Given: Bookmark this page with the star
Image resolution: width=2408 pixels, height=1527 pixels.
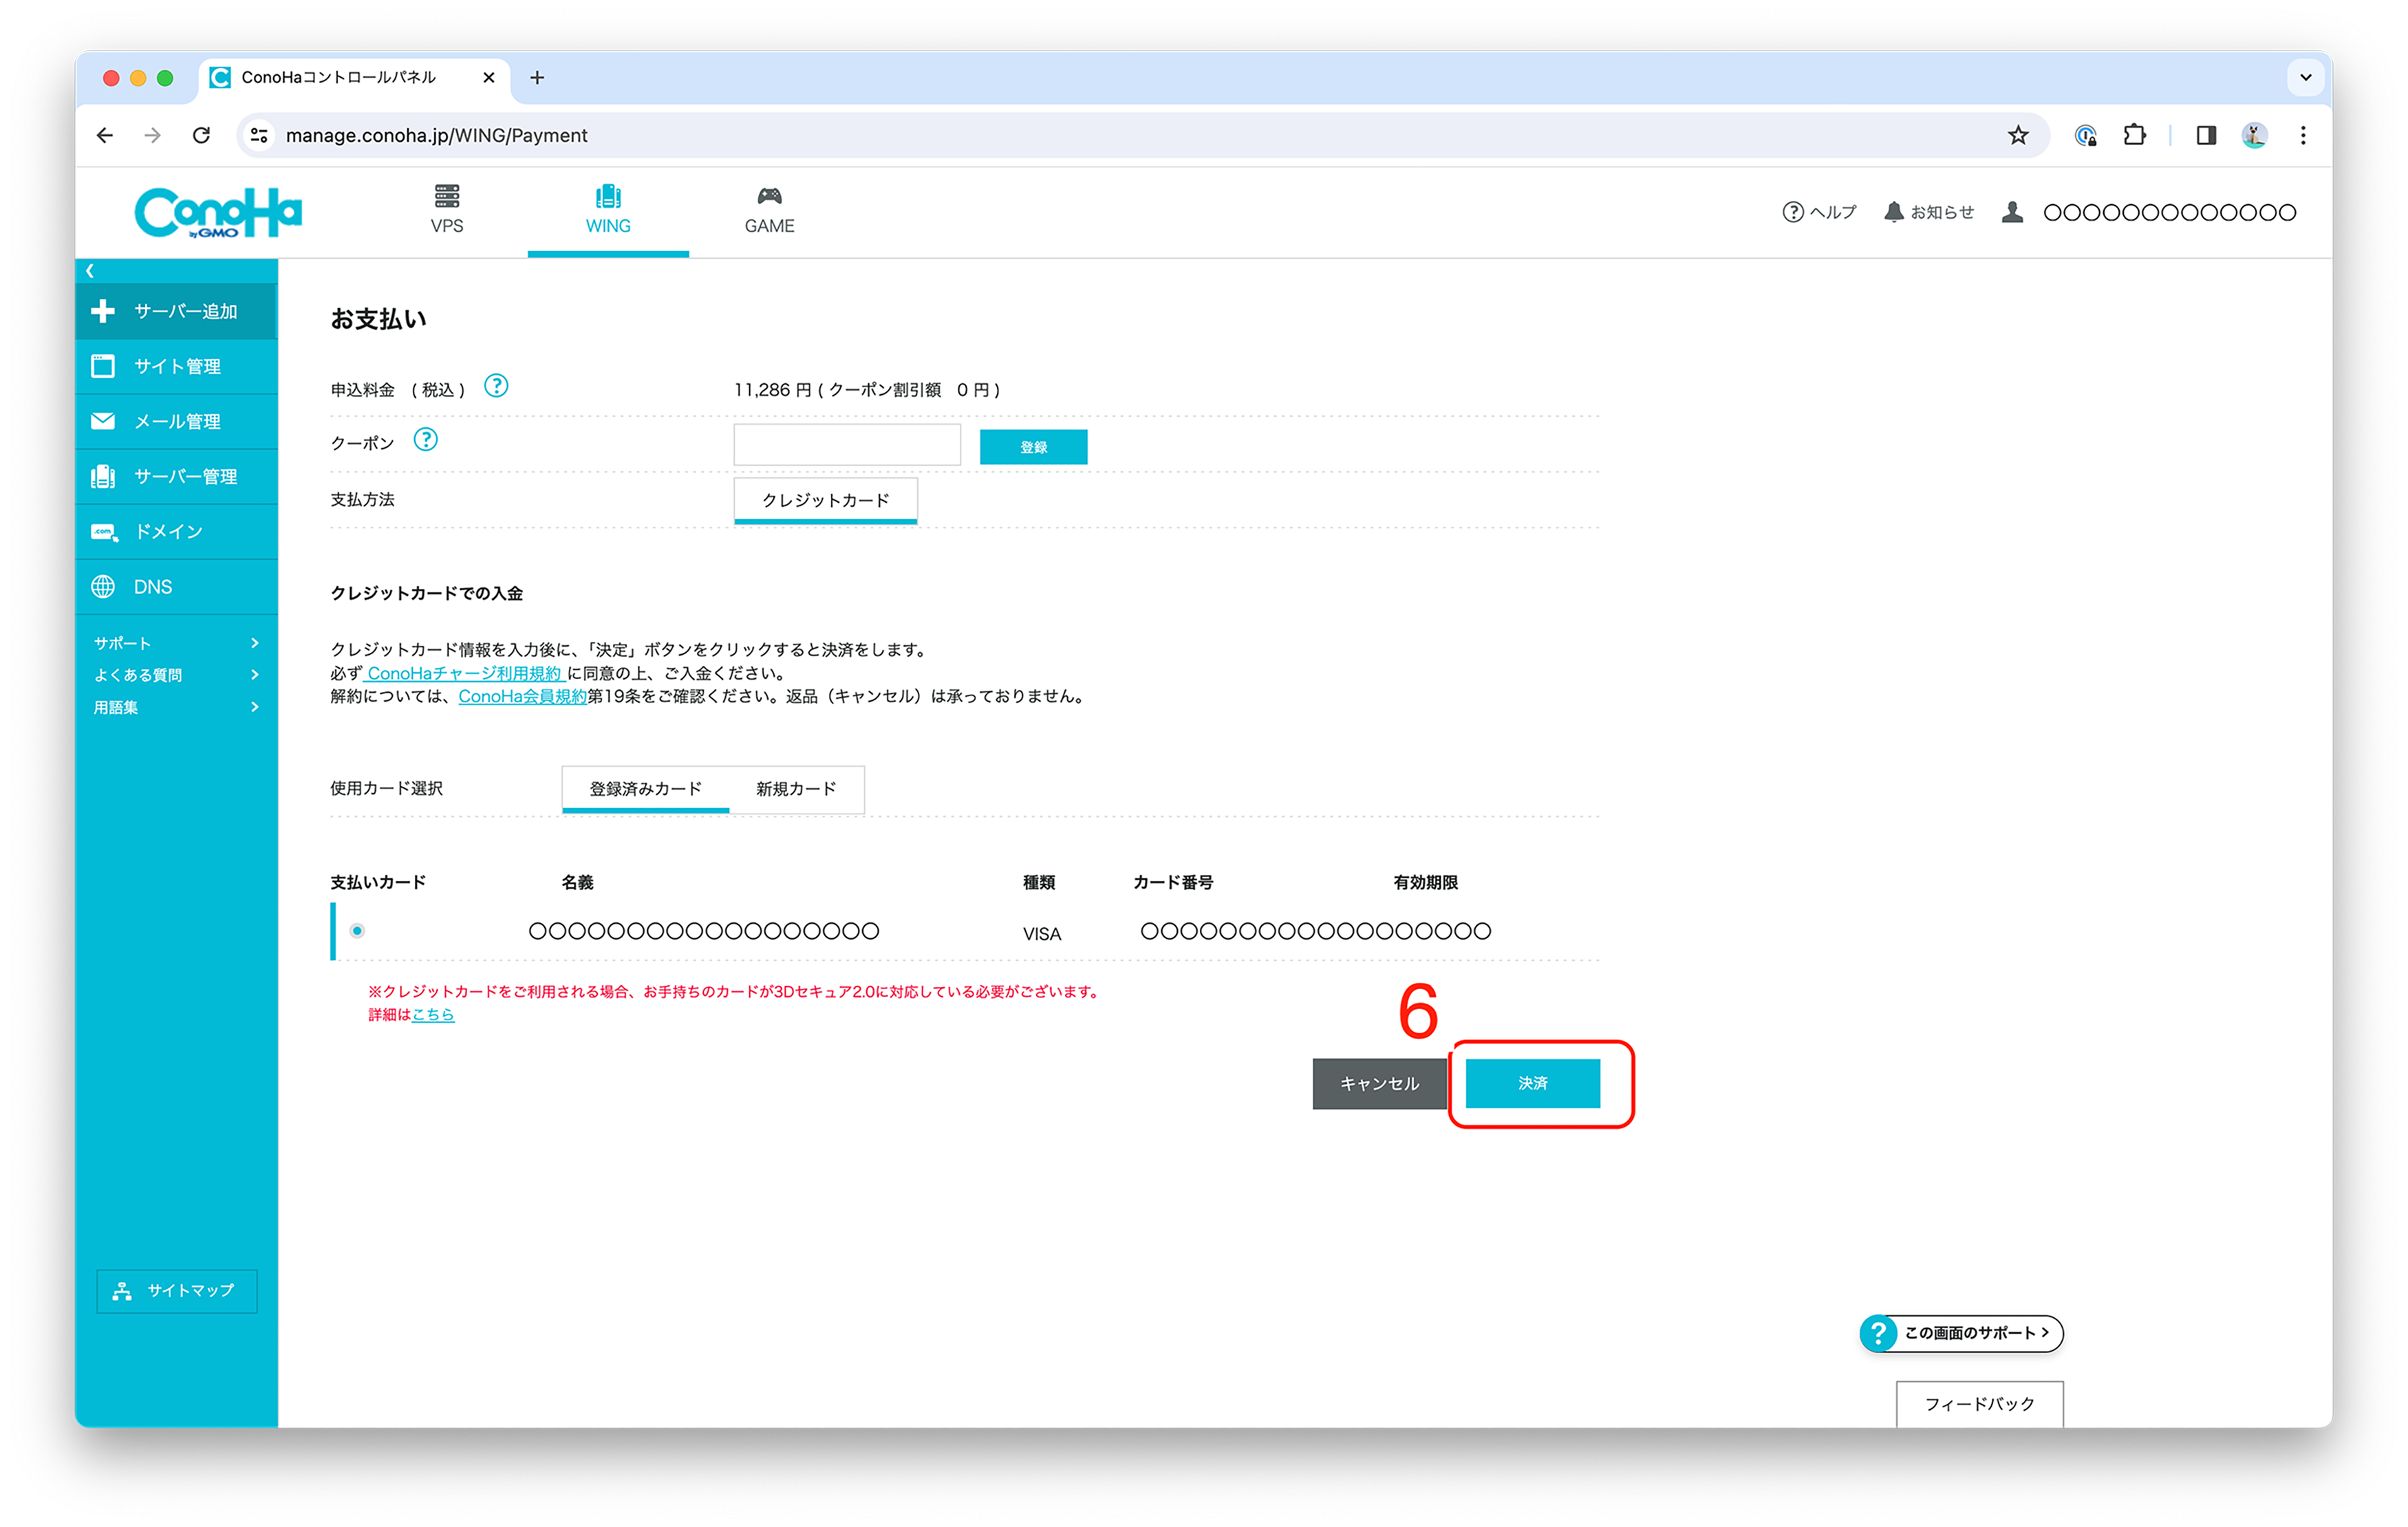Looking at the screenshot, I should 2018,135.
